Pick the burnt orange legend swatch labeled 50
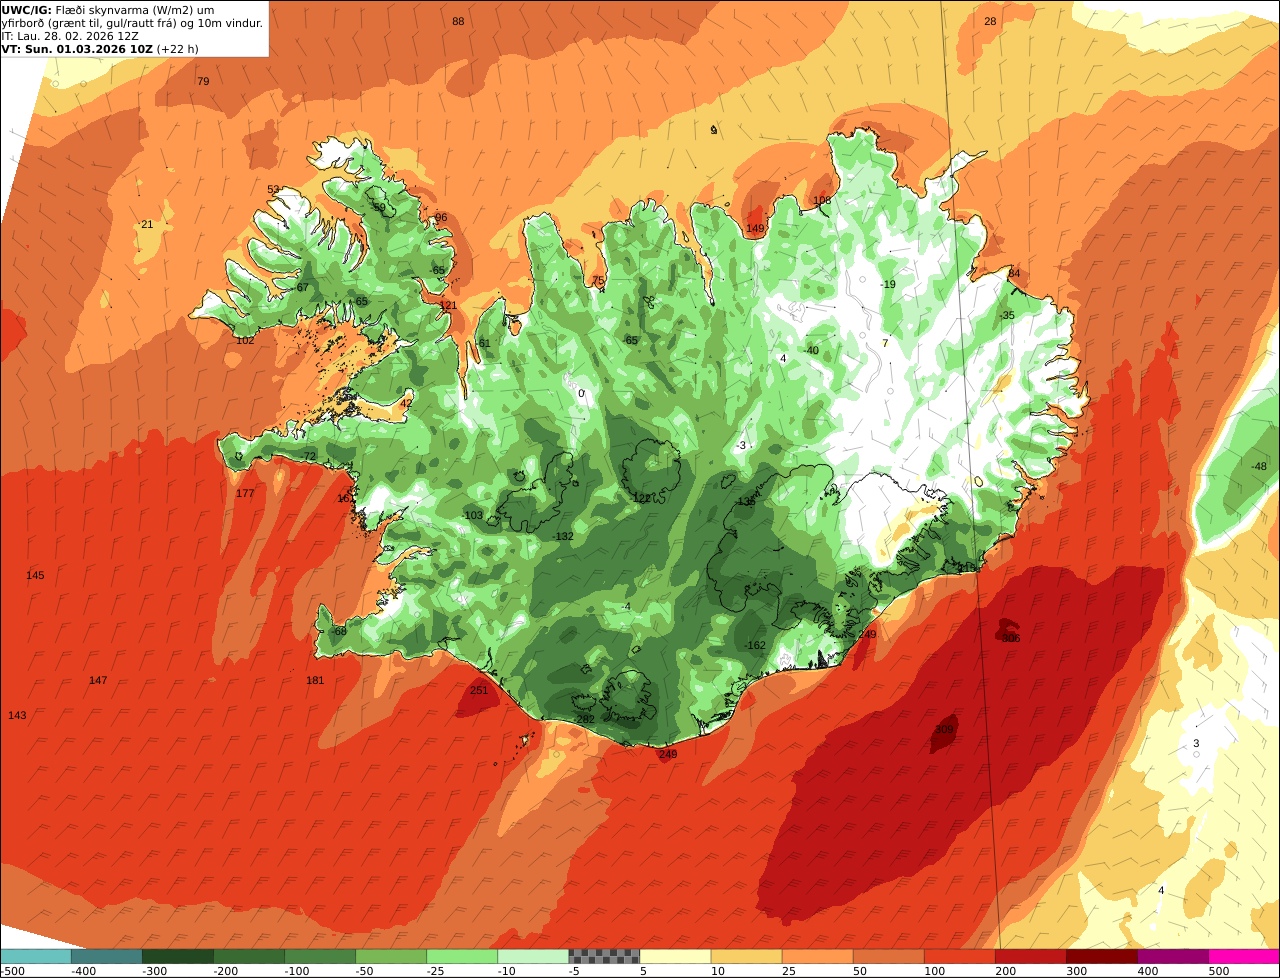 (x=888, y=956)
